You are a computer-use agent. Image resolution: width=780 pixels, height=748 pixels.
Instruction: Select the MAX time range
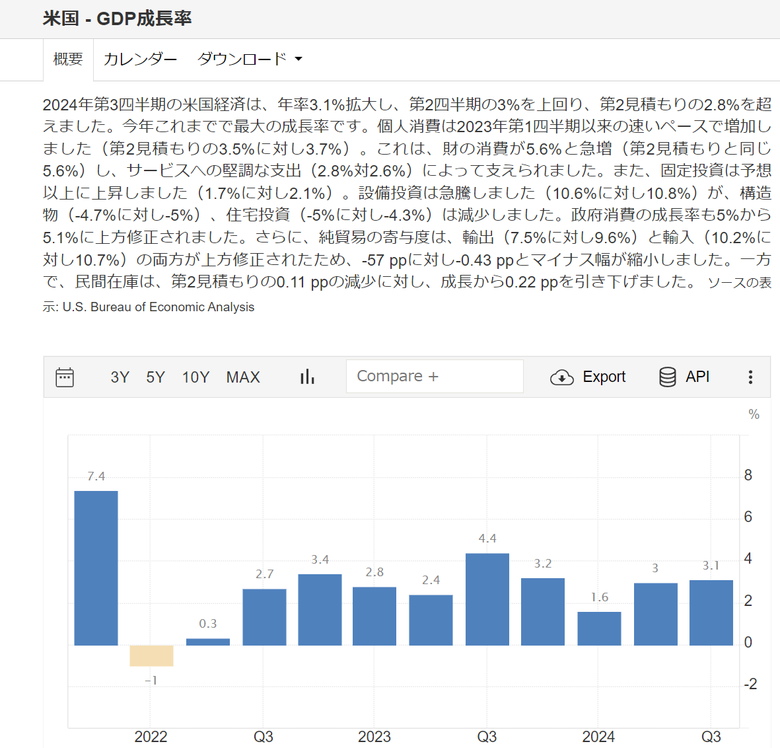(243, 377)
